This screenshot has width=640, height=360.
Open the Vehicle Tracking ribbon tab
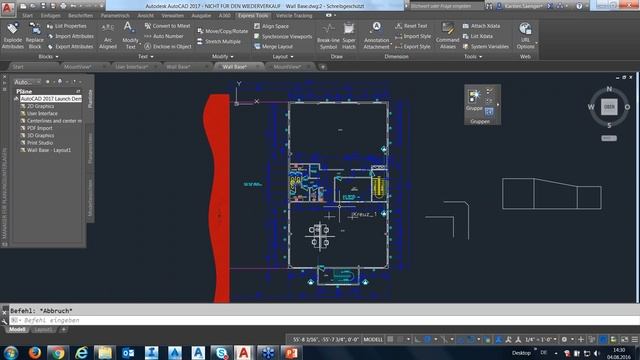tap(294, 16)
